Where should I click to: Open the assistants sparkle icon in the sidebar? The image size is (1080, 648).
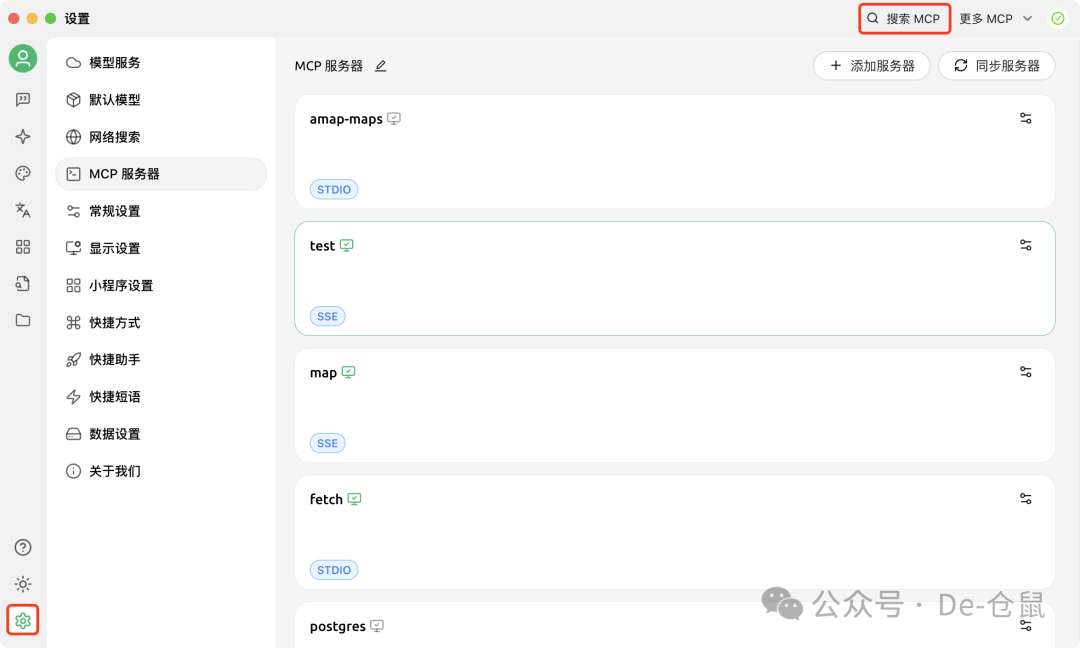(22, 136)
